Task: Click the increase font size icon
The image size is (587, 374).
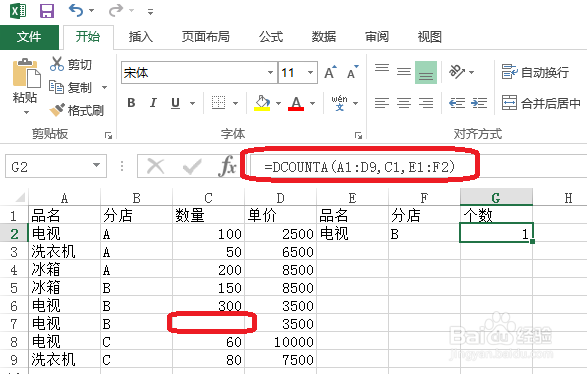Action: [x=330, y=72]
